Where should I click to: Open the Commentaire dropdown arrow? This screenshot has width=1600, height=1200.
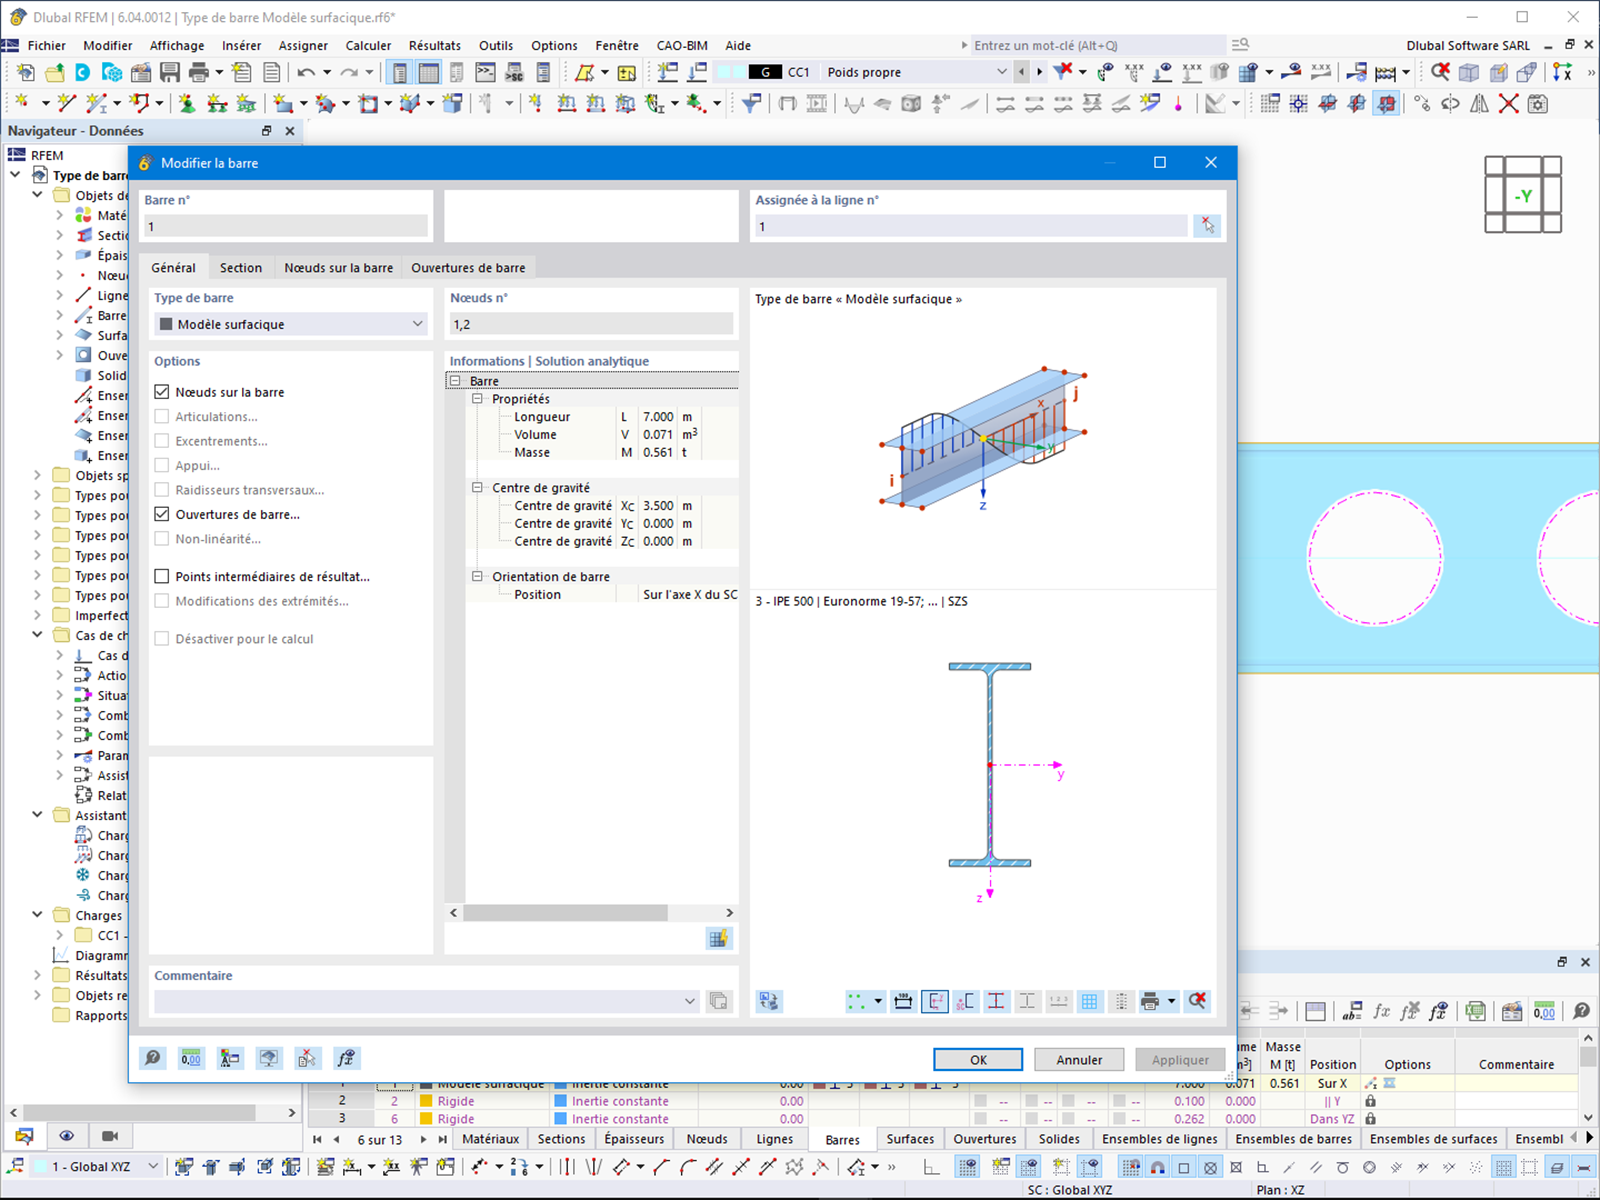(x=689, y=1001)
